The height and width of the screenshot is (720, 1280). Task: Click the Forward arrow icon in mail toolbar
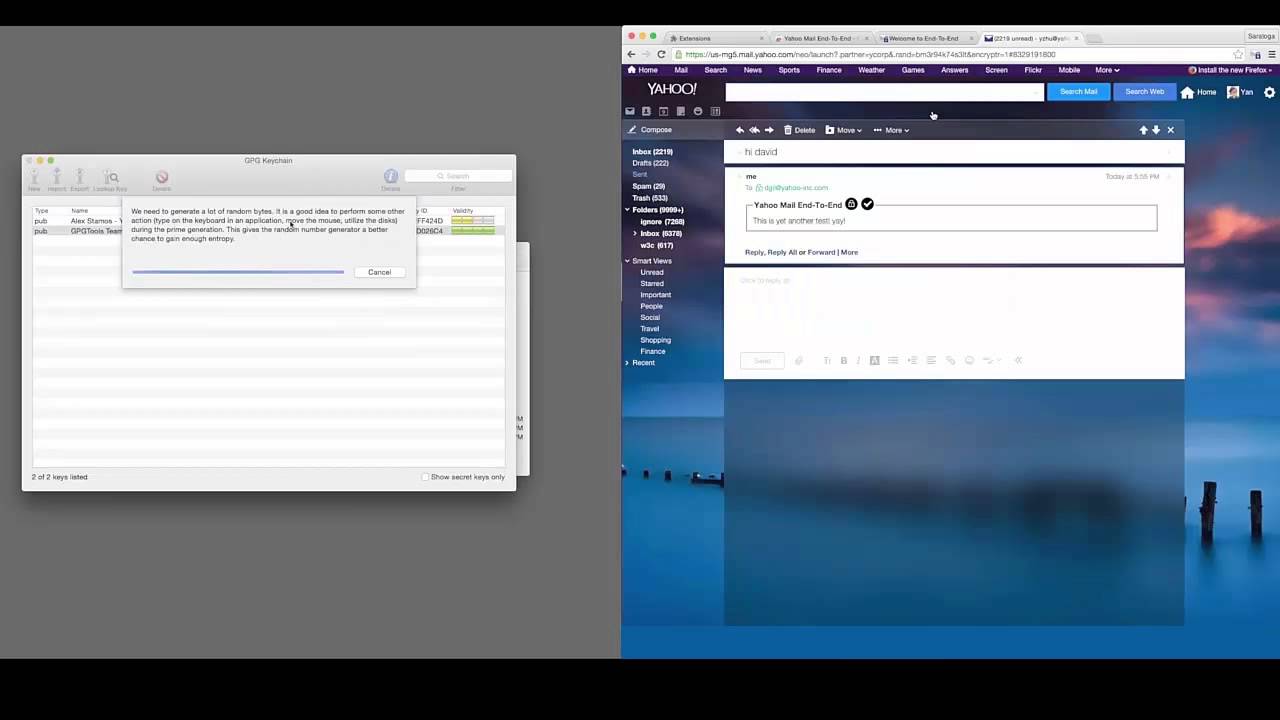769,130
